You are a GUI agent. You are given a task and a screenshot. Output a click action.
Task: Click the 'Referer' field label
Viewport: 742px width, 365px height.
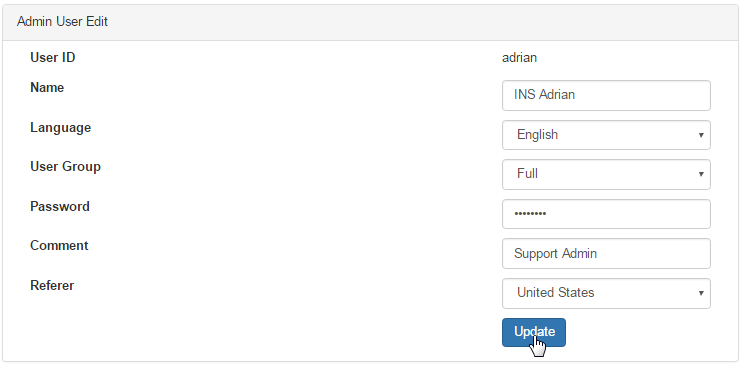coord(52,285)
